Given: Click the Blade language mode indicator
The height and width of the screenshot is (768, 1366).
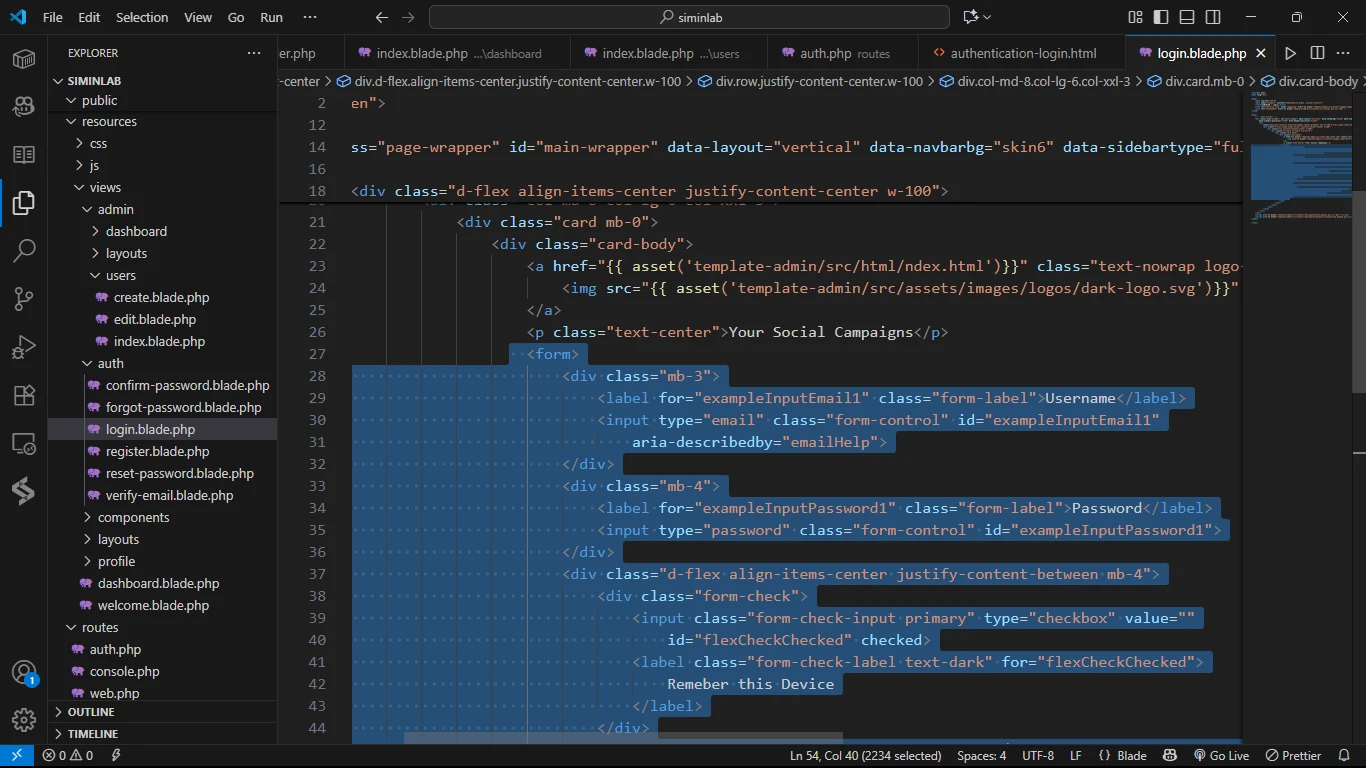Looking at the screenshot, I should click(1122, 756).
